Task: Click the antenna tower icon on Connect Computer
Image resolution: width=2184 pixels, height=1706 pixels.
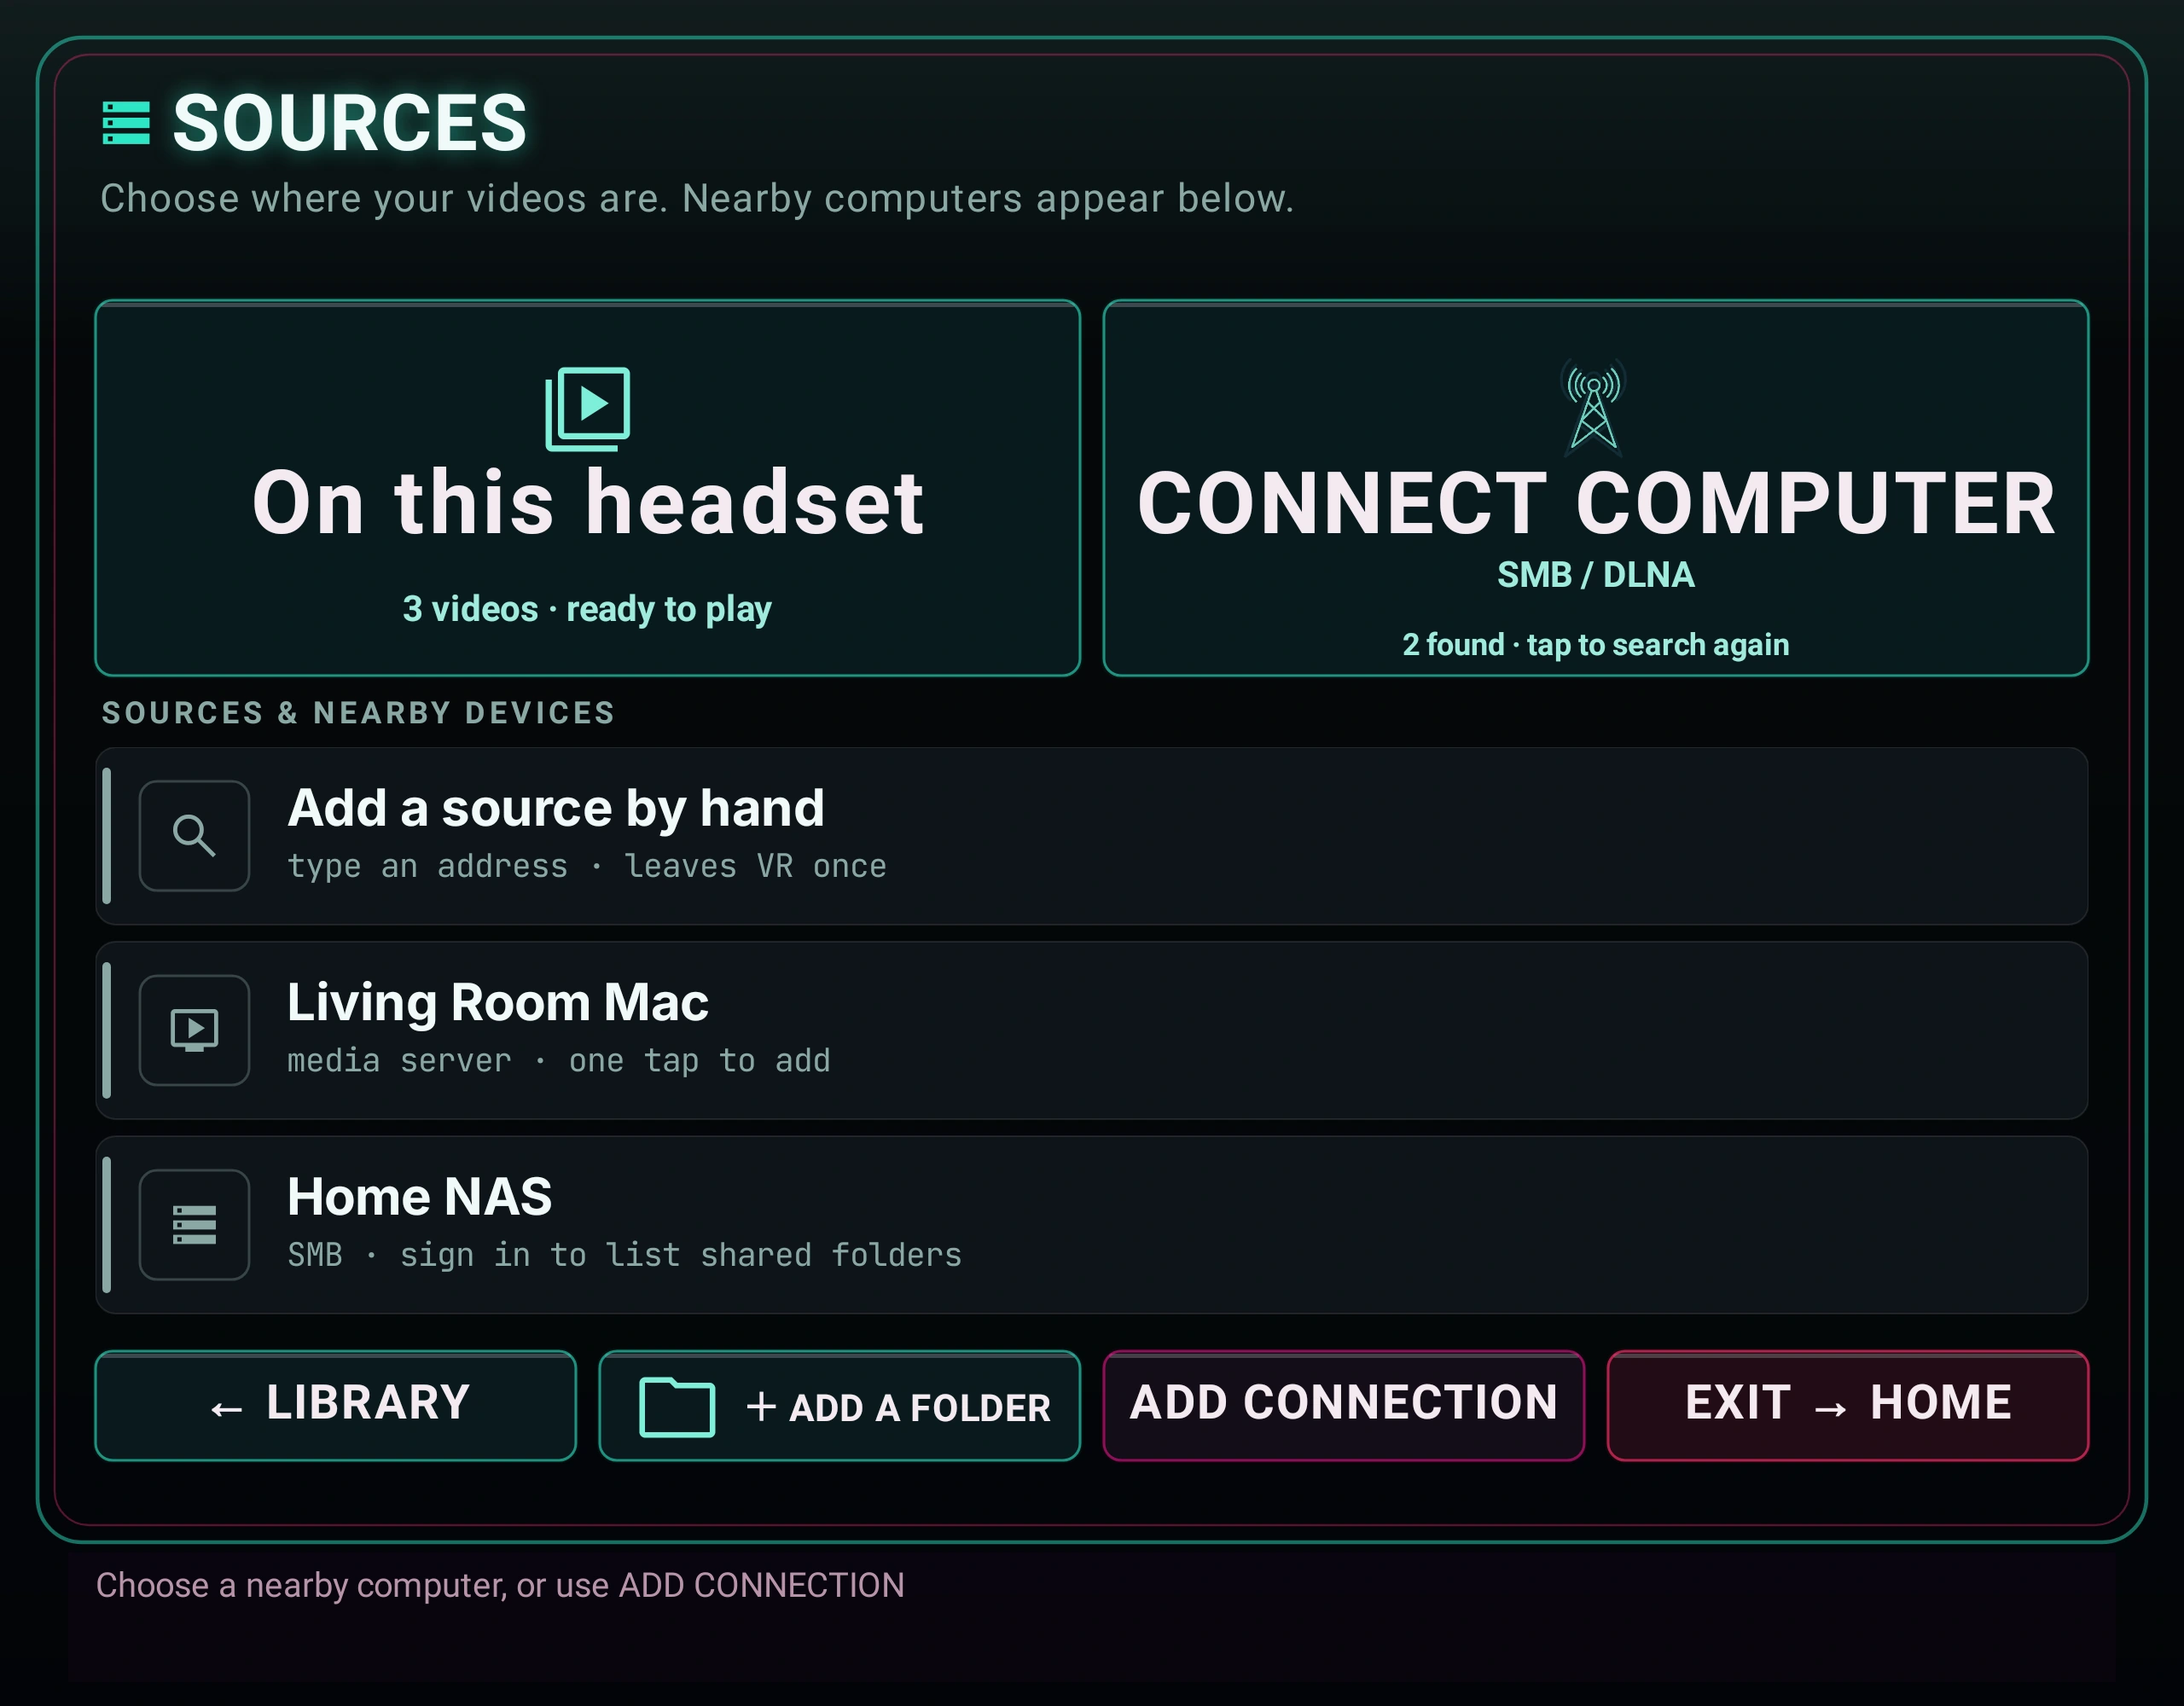Action: pyautogui.click(x=1594, y=407)
